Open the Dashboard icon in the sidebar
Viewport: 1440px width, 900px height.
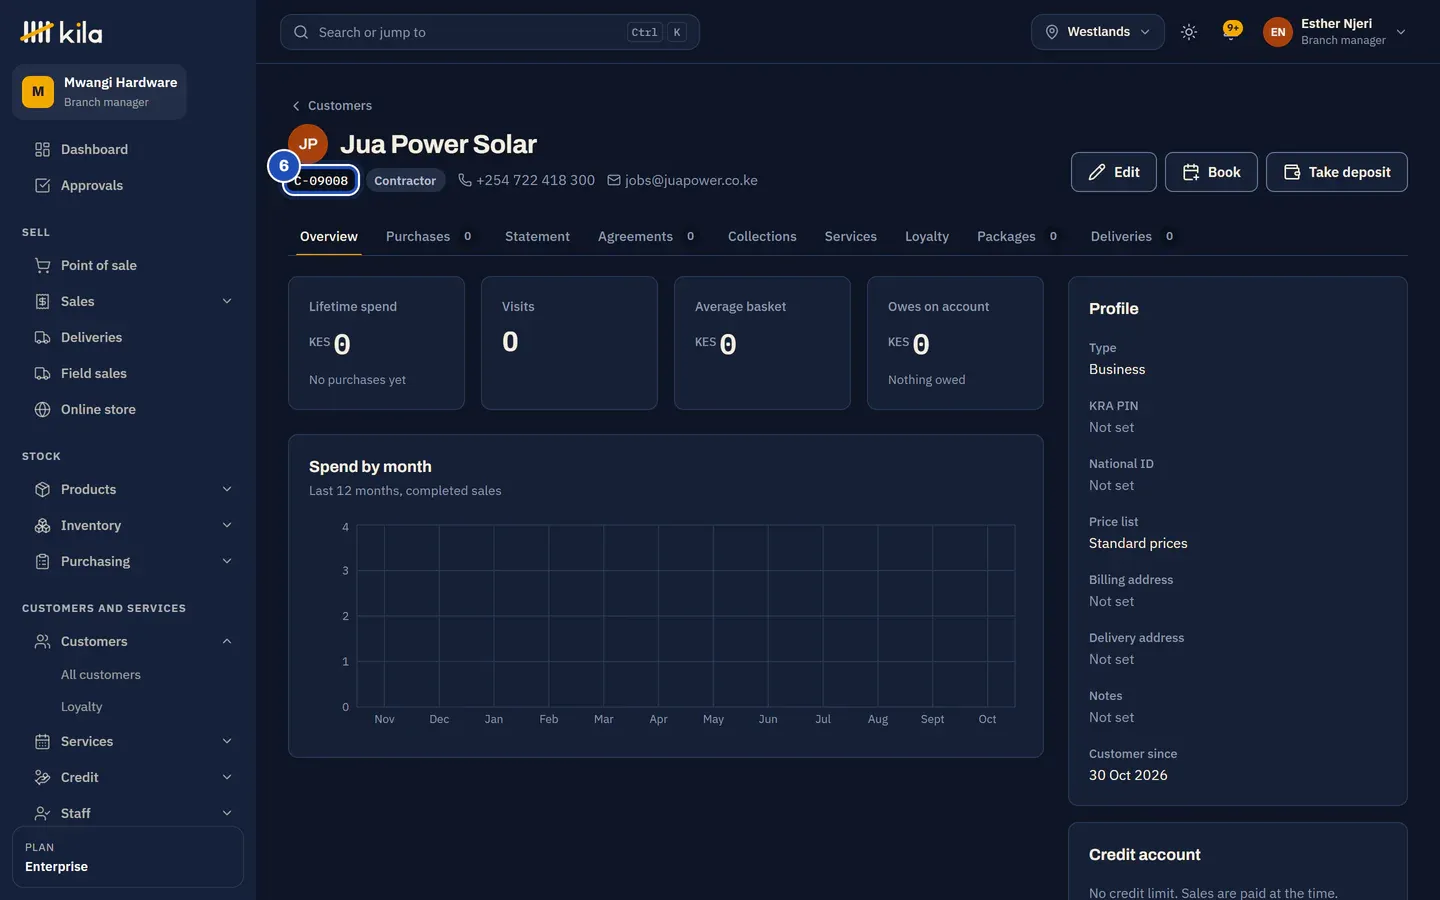coord(42,149)
